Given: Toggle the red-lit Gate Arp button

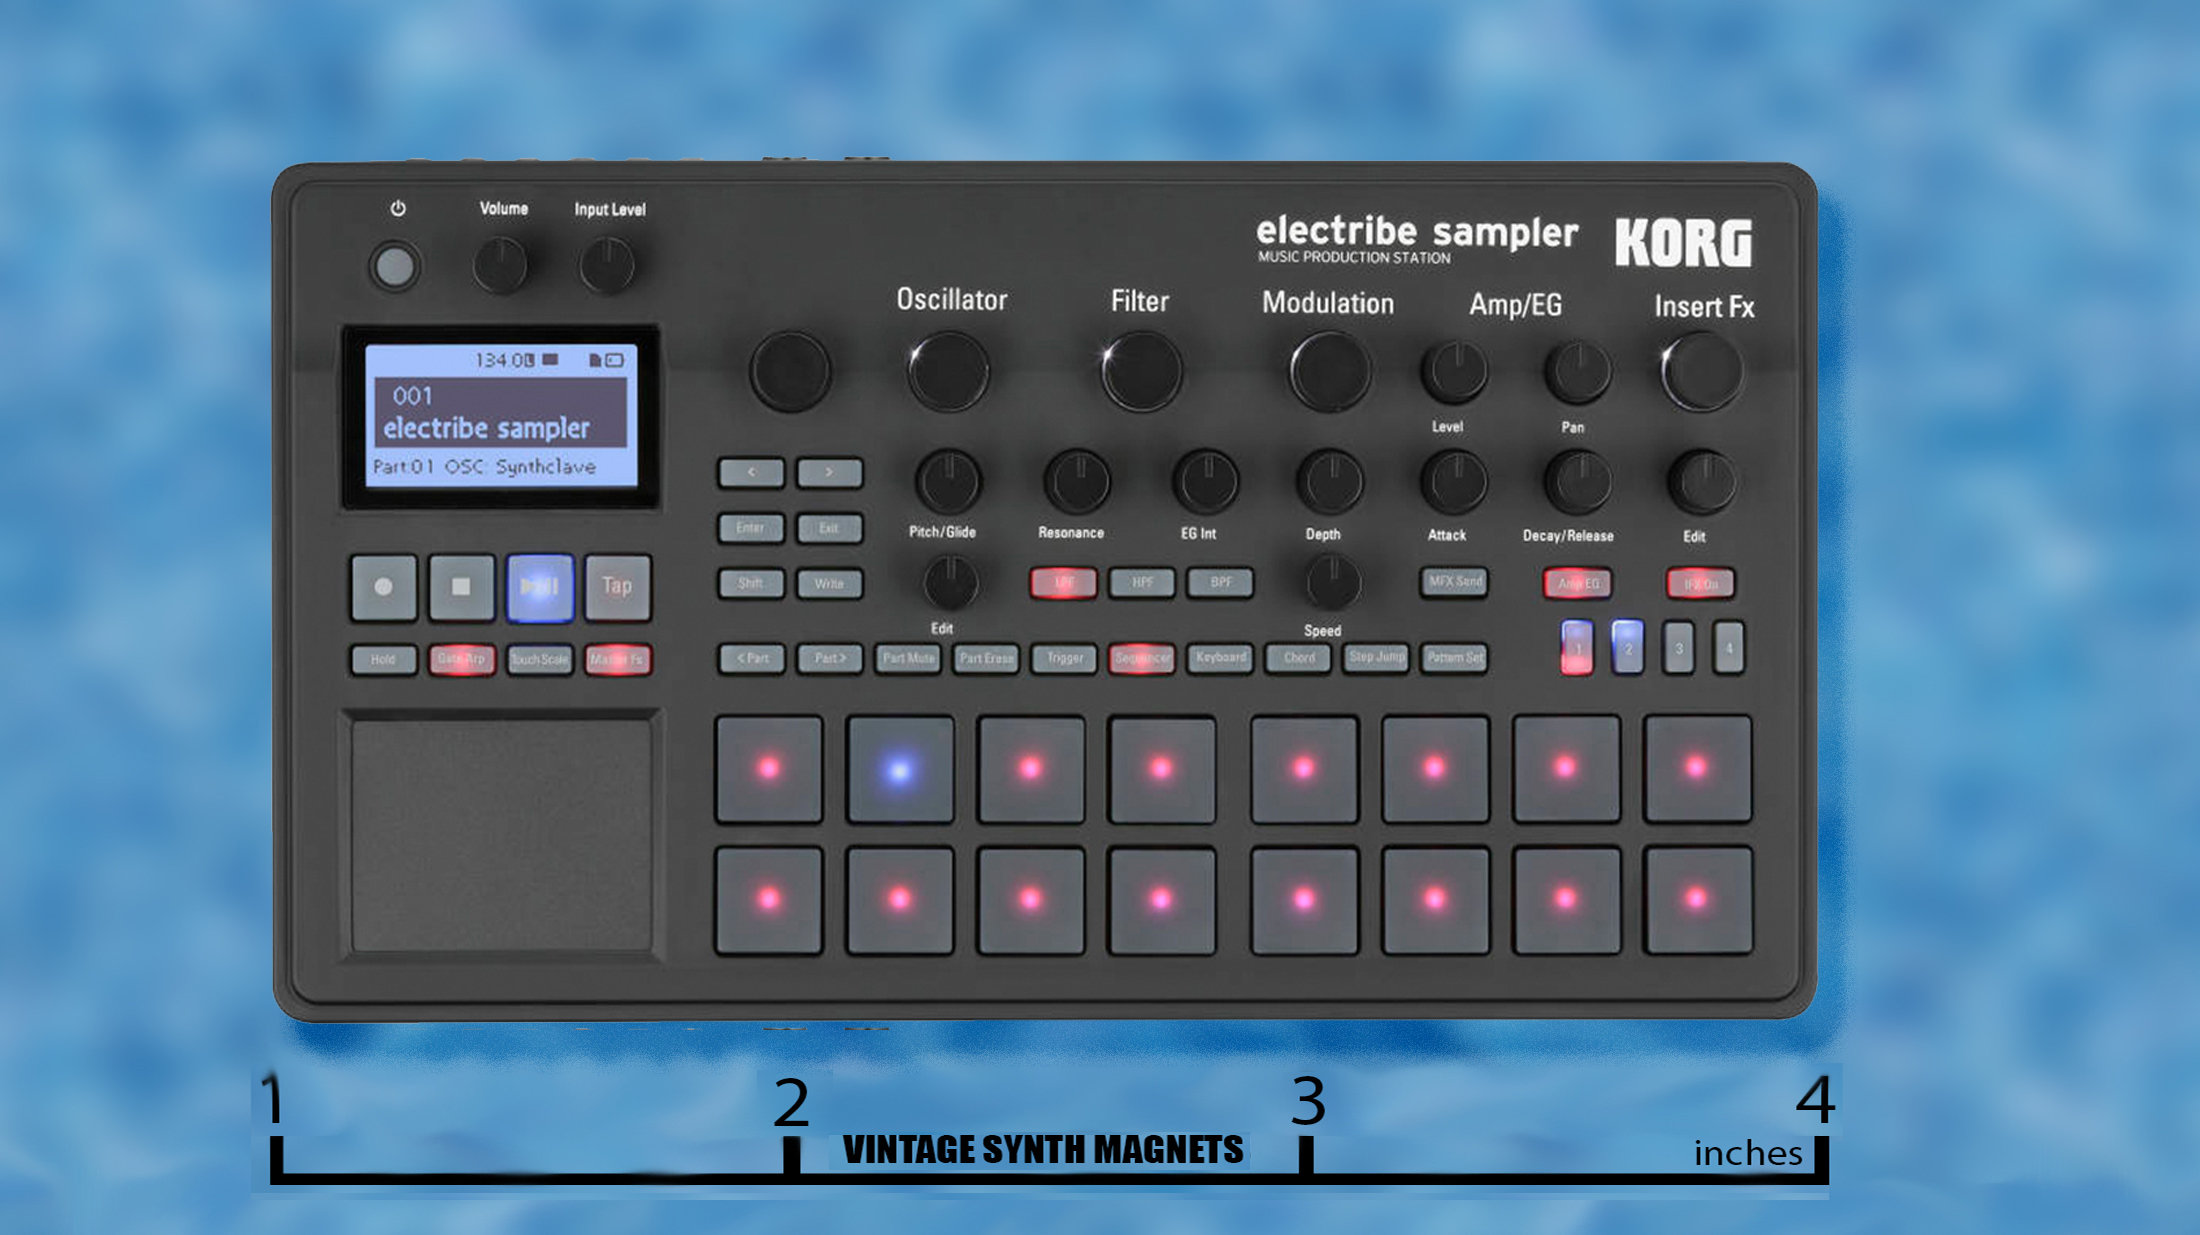Looking at the screenshot, I should (461, 659).
